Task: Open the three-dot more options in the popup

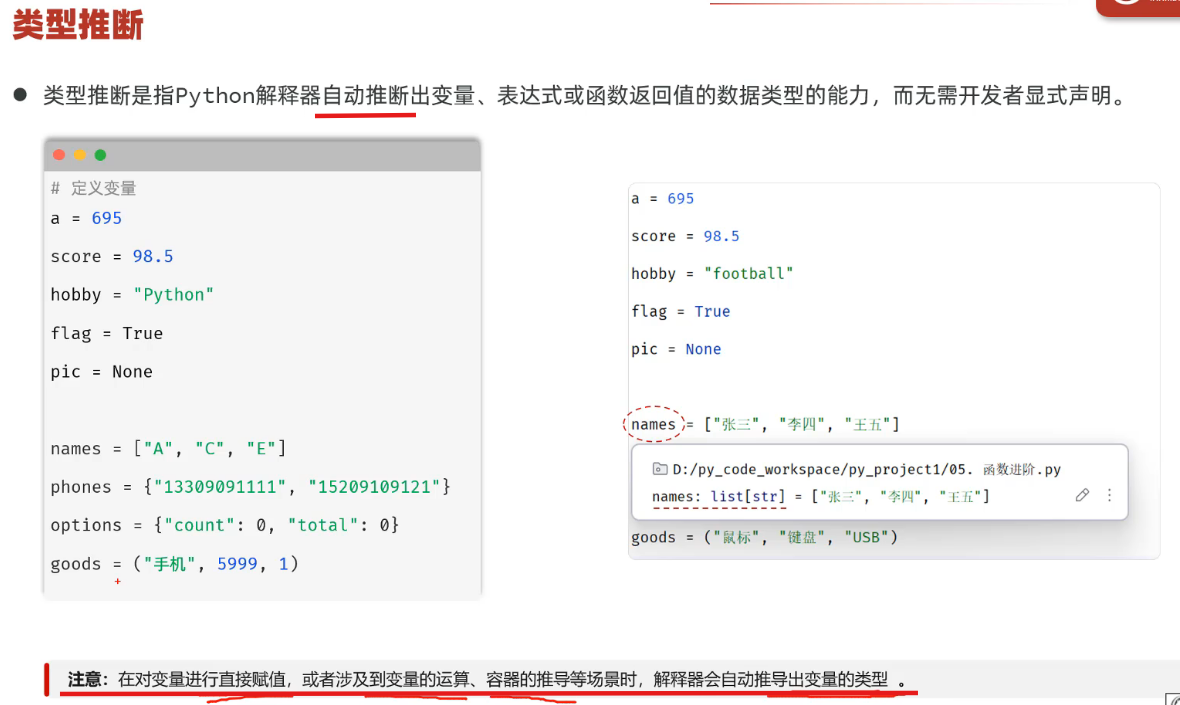Action: coord(1109,495)
